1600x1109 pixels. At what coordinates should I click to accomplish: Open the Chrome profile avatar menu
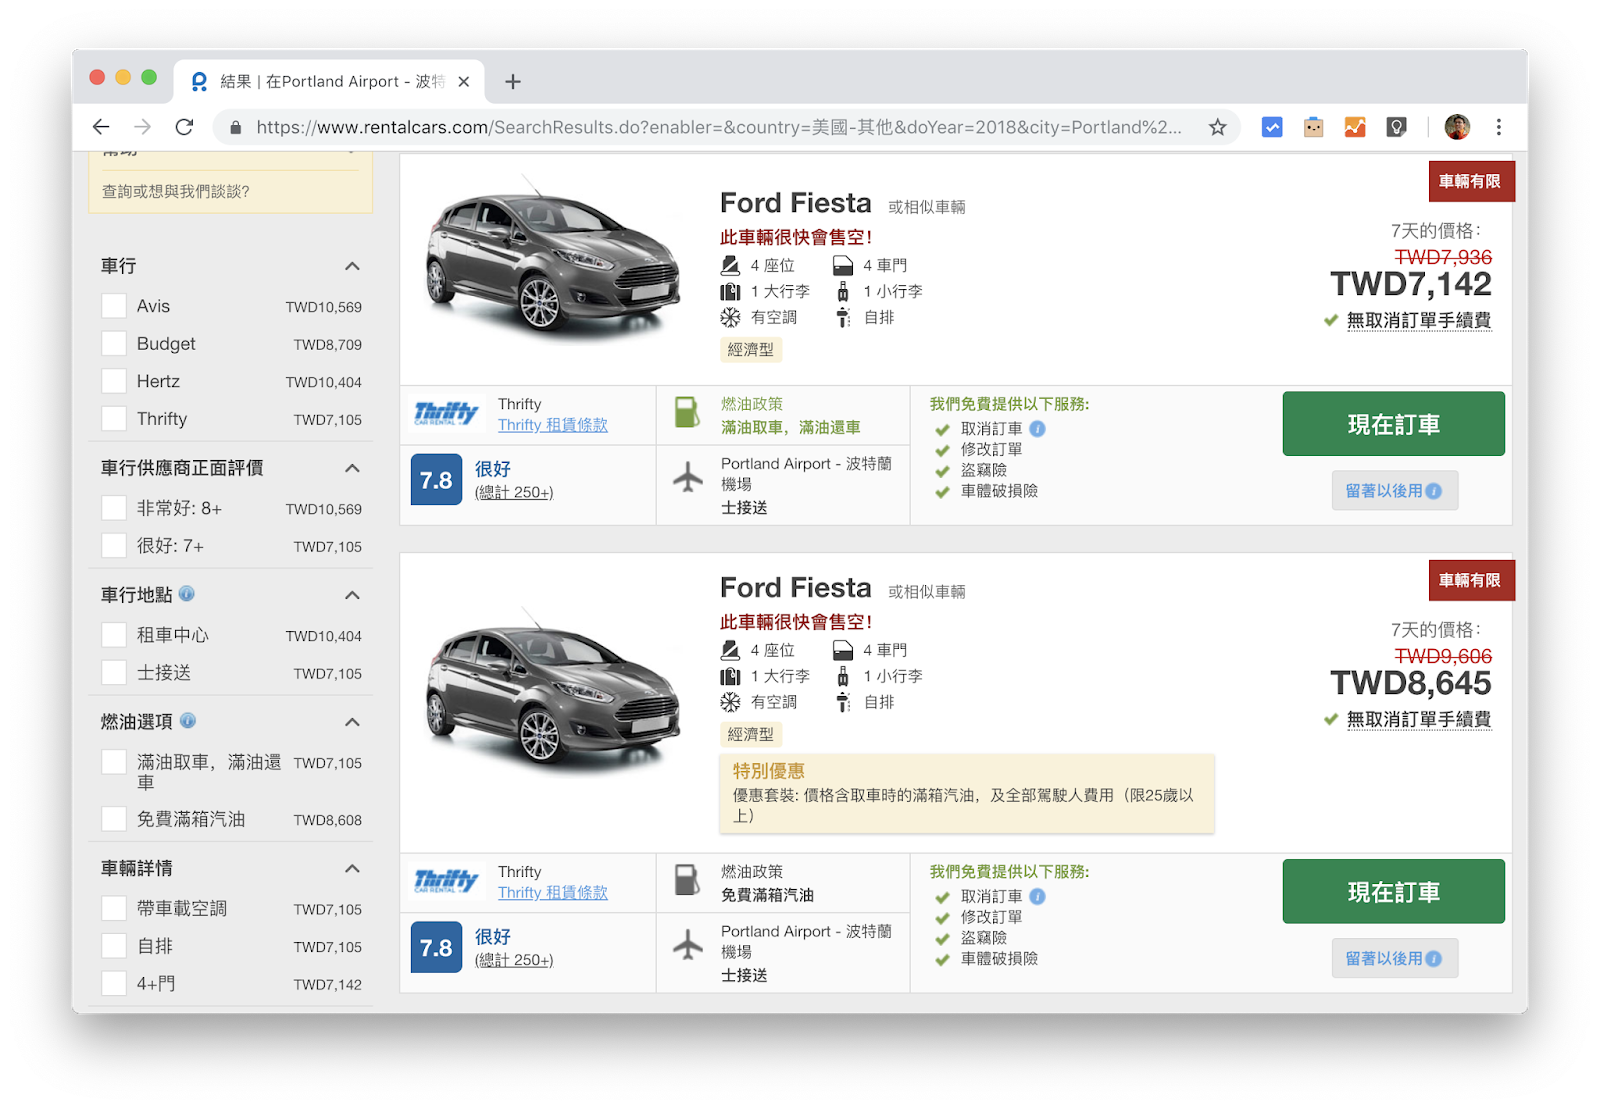pos(1457,127)
